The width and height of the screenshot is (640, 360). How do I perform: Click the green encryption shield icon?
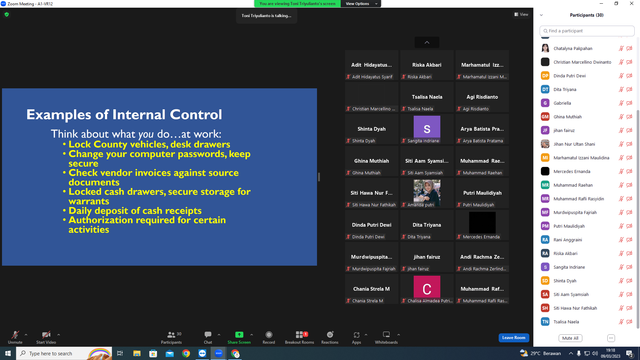point(7,14)
